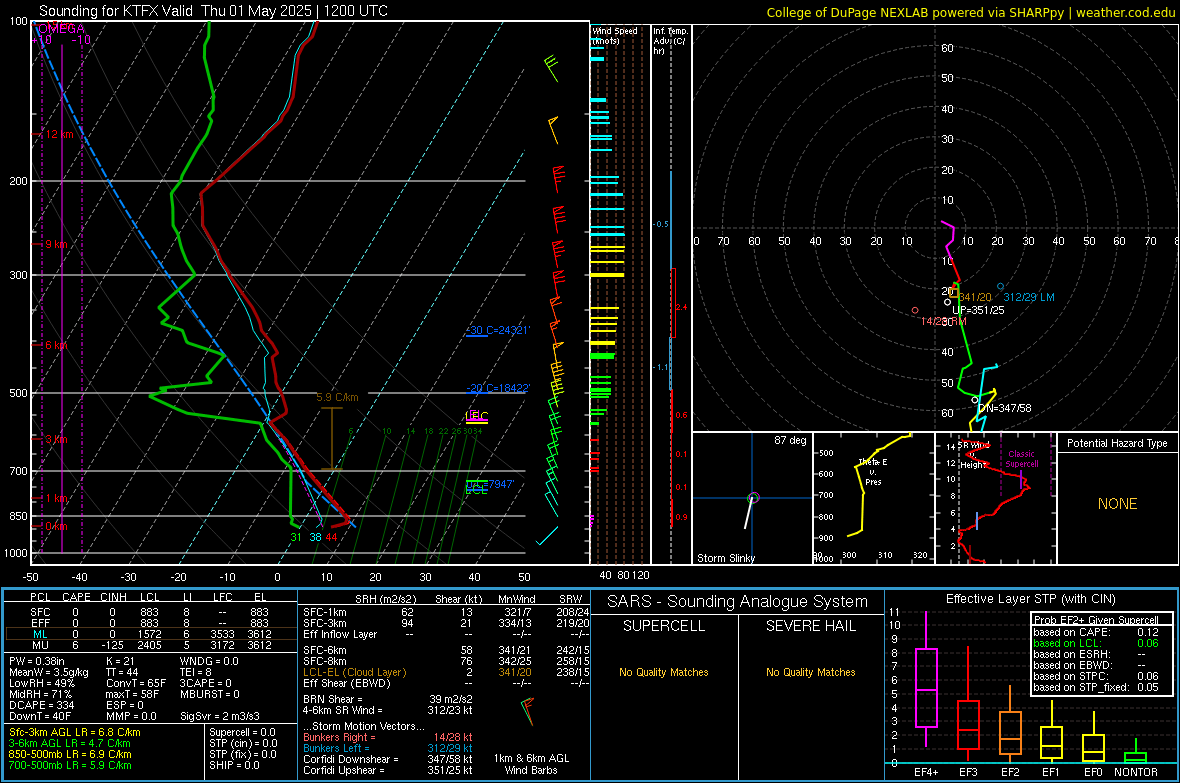Select the '3 km' height marker

[56, 439]
